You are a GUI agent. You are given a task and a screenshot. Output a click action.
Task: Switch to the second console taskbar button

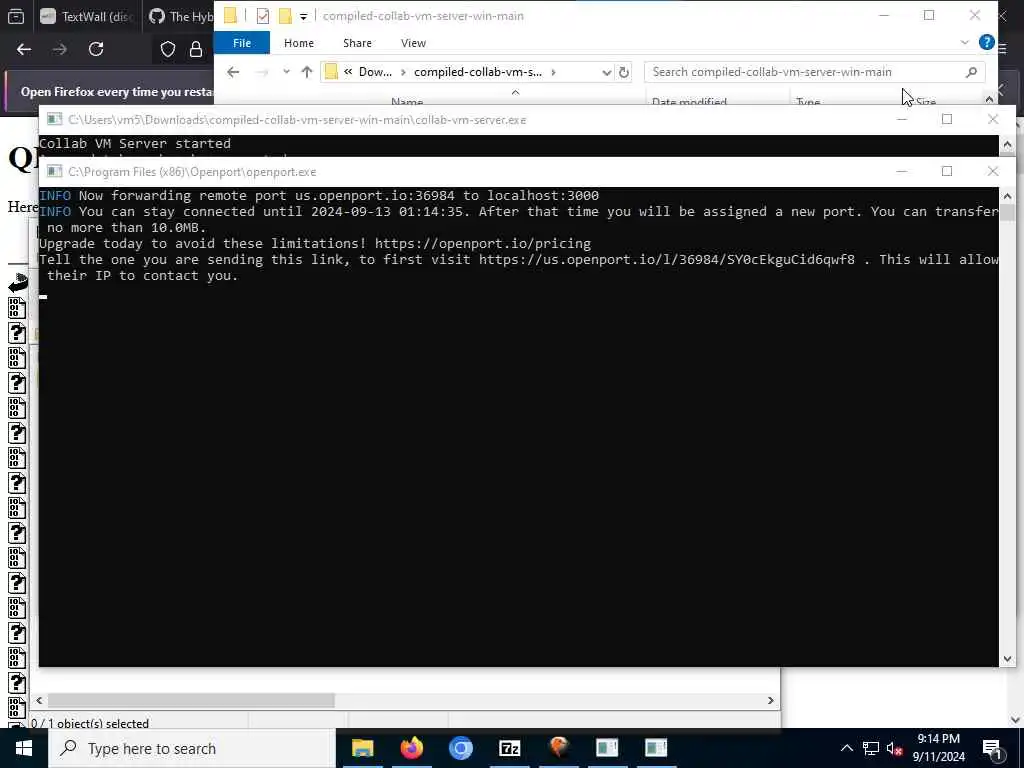[x=656, y=748]
